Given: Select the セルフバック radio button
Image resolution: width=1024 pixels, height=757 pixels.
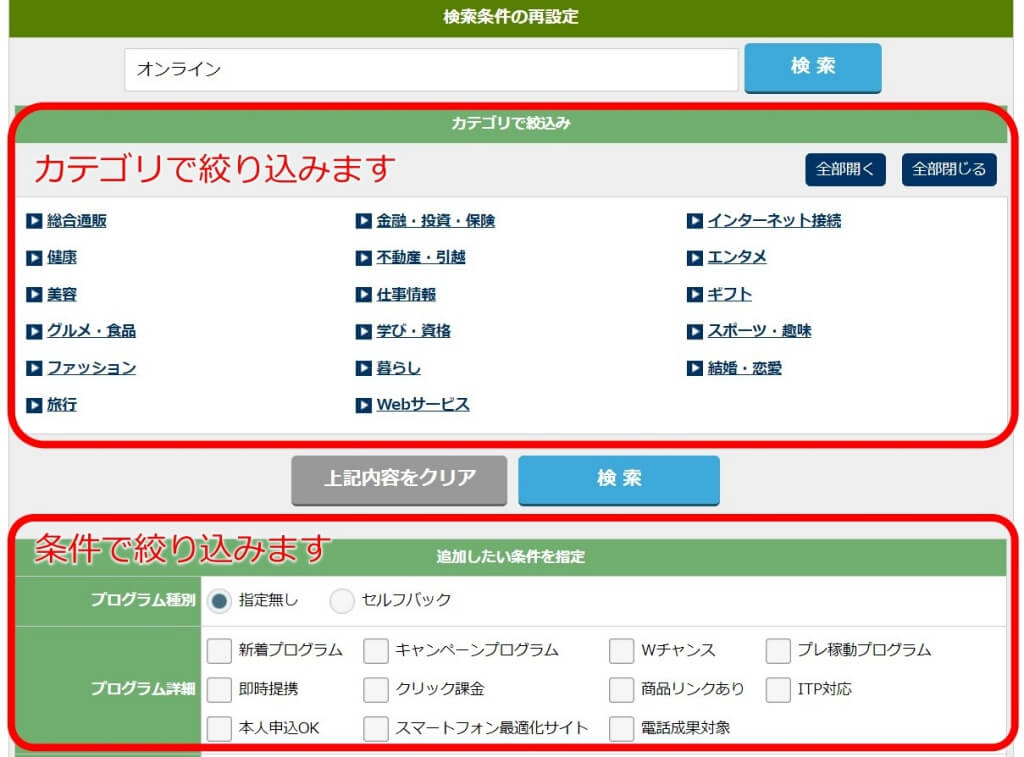Looking at the screenshot, I should pos(341,603).
